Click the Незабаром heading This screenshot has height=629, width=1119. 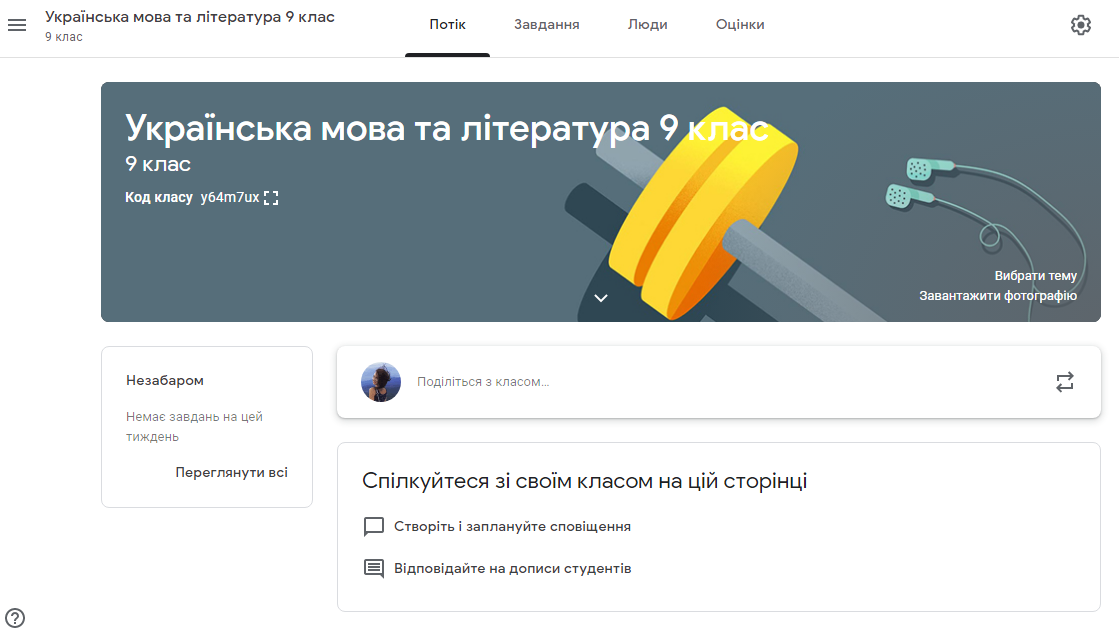165,381
